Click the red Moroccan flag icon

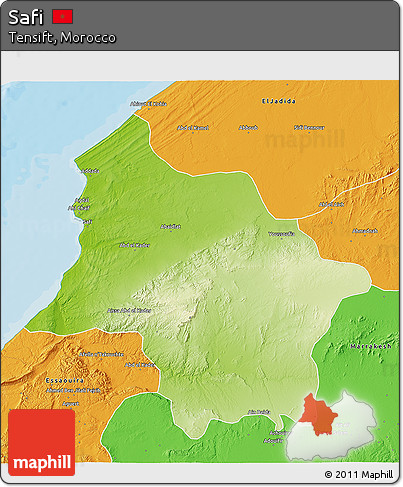[x=62, y=17]
